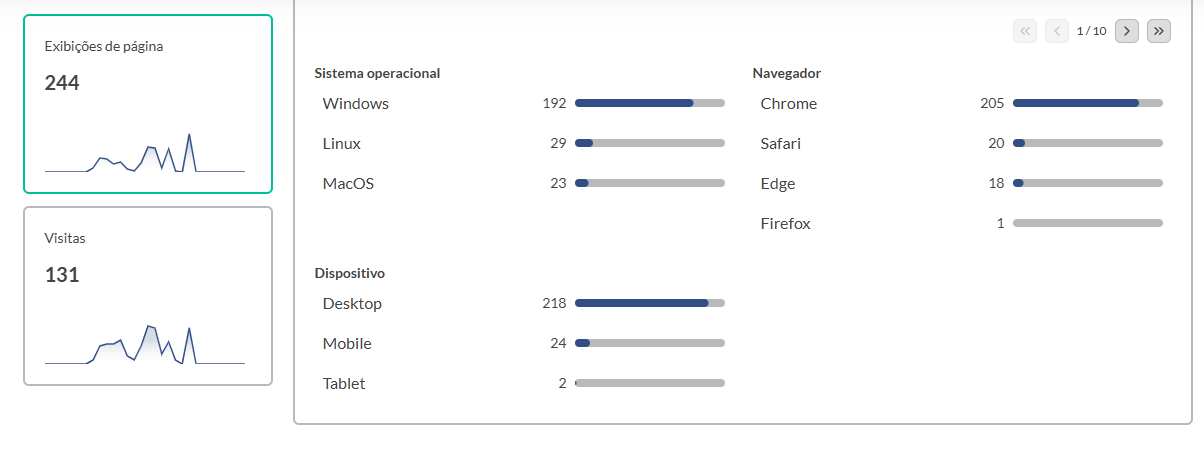Go to the next page arrow
The width and height of the screenshot is (1204, 453).
click(1127, 31)
